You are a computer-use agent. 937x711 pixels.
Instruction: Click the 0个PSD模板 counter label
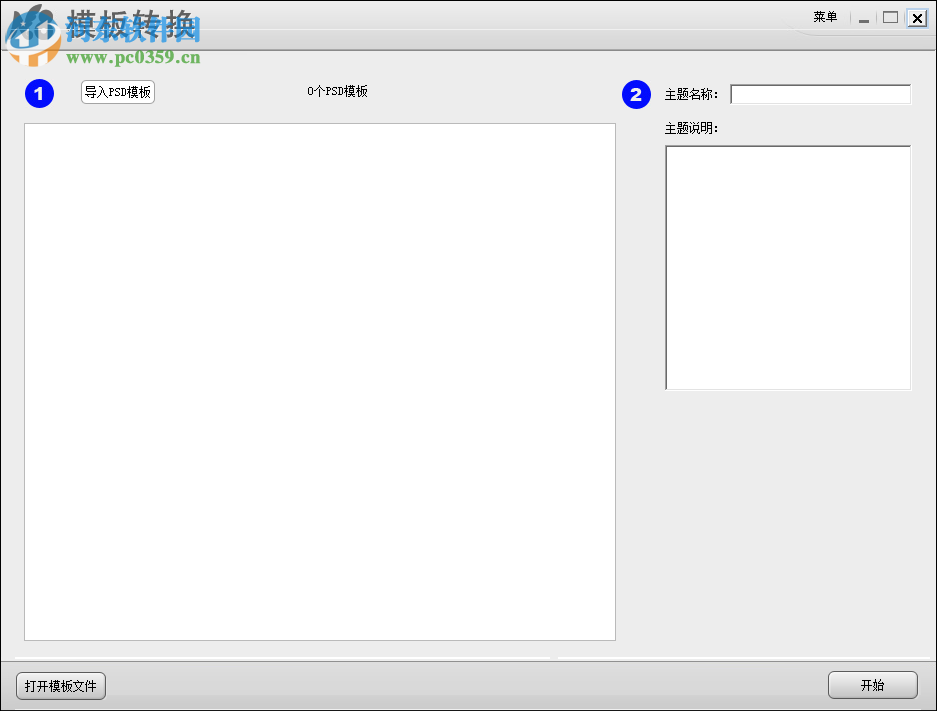click(x=337, y=91)
